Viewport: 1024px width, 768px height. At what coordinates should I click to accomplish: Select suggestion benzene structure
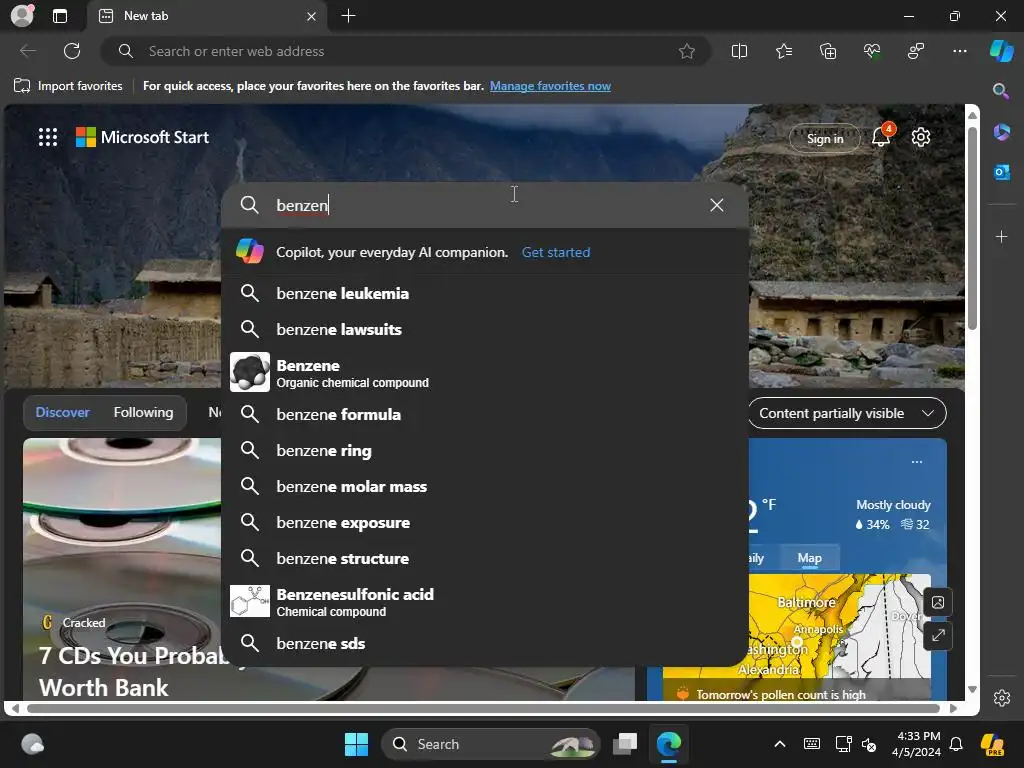pos(485,558)
